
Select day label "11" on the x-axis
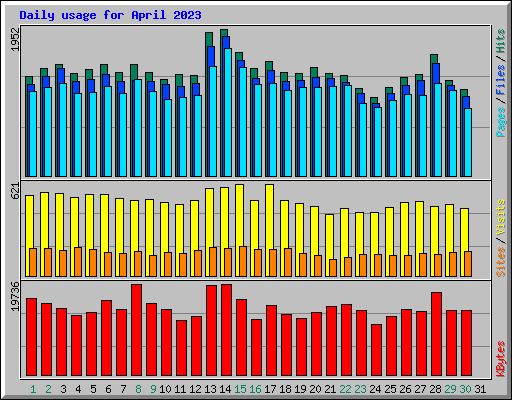coord(180,389)
